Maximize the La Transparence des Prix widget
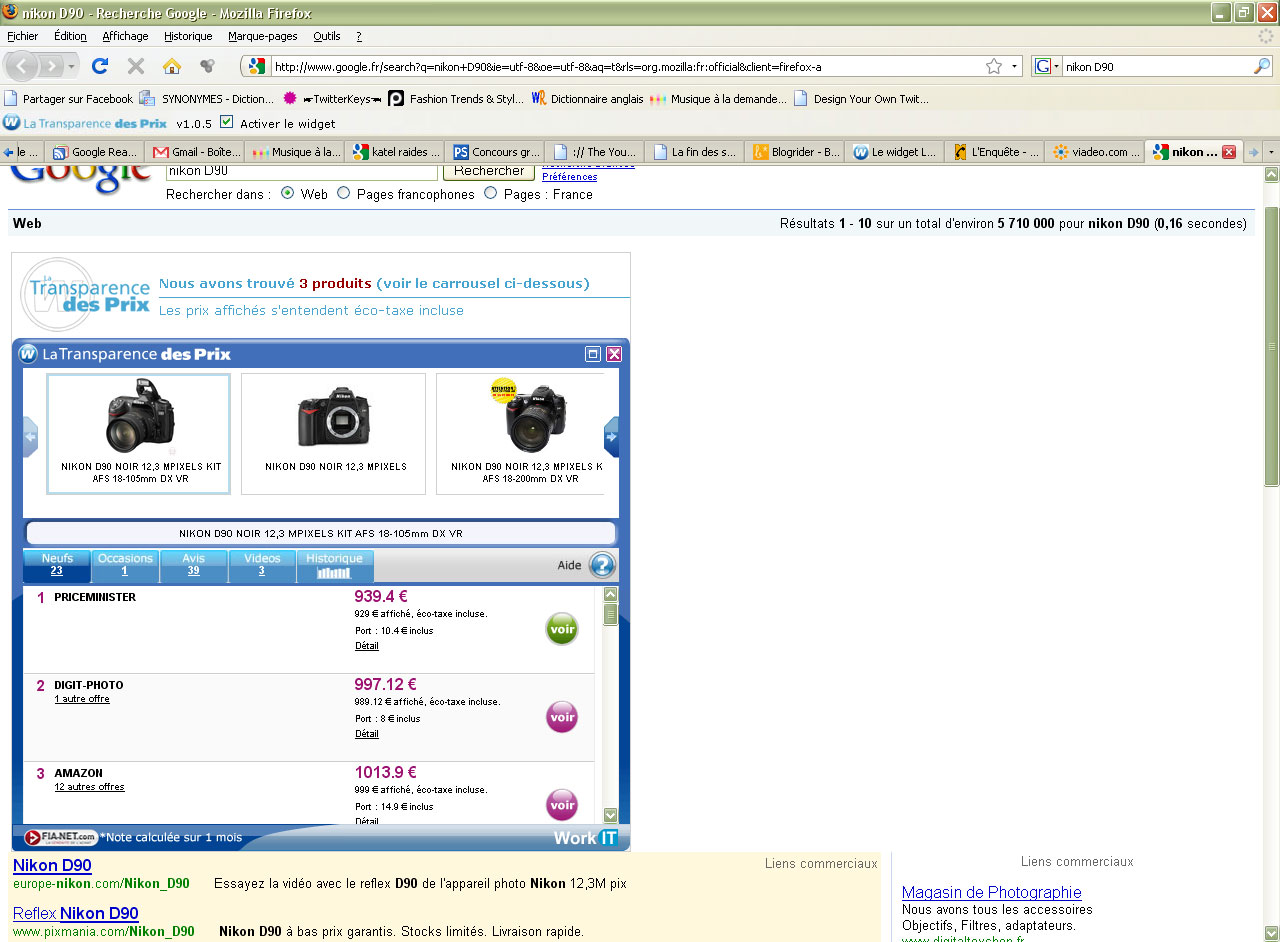1280x942 pixels. click(x=593, y=354)
